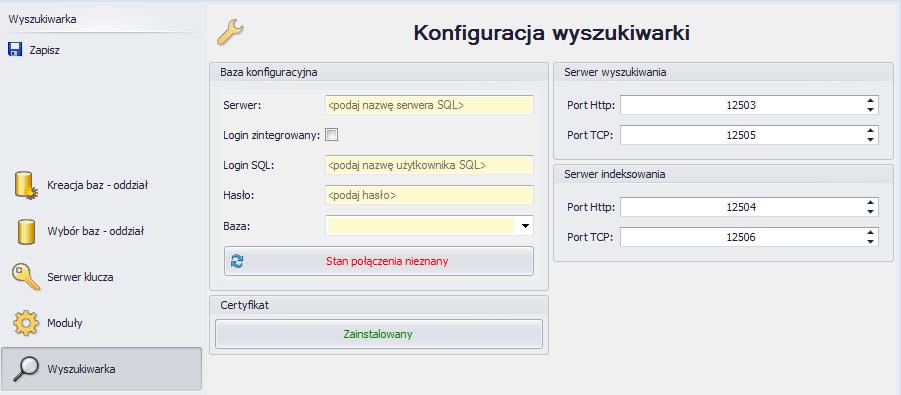Click the refresh arrows icon on connection button

click(x=237, y=261)
